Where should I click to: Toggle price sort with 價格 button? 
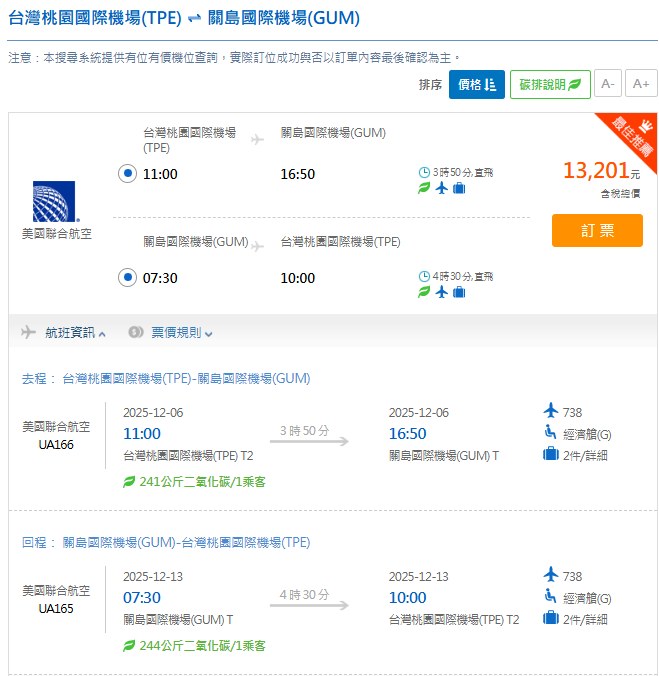476,85
